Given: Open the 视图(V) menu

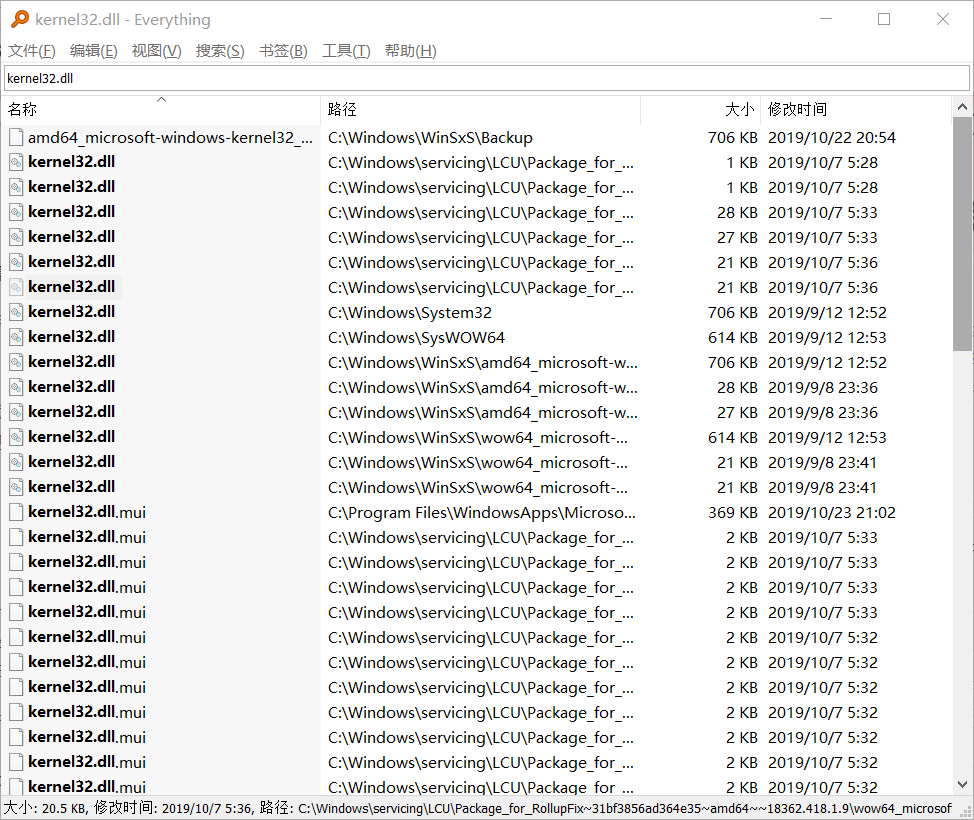Looking at the screenshot, I should pos(157,51).
